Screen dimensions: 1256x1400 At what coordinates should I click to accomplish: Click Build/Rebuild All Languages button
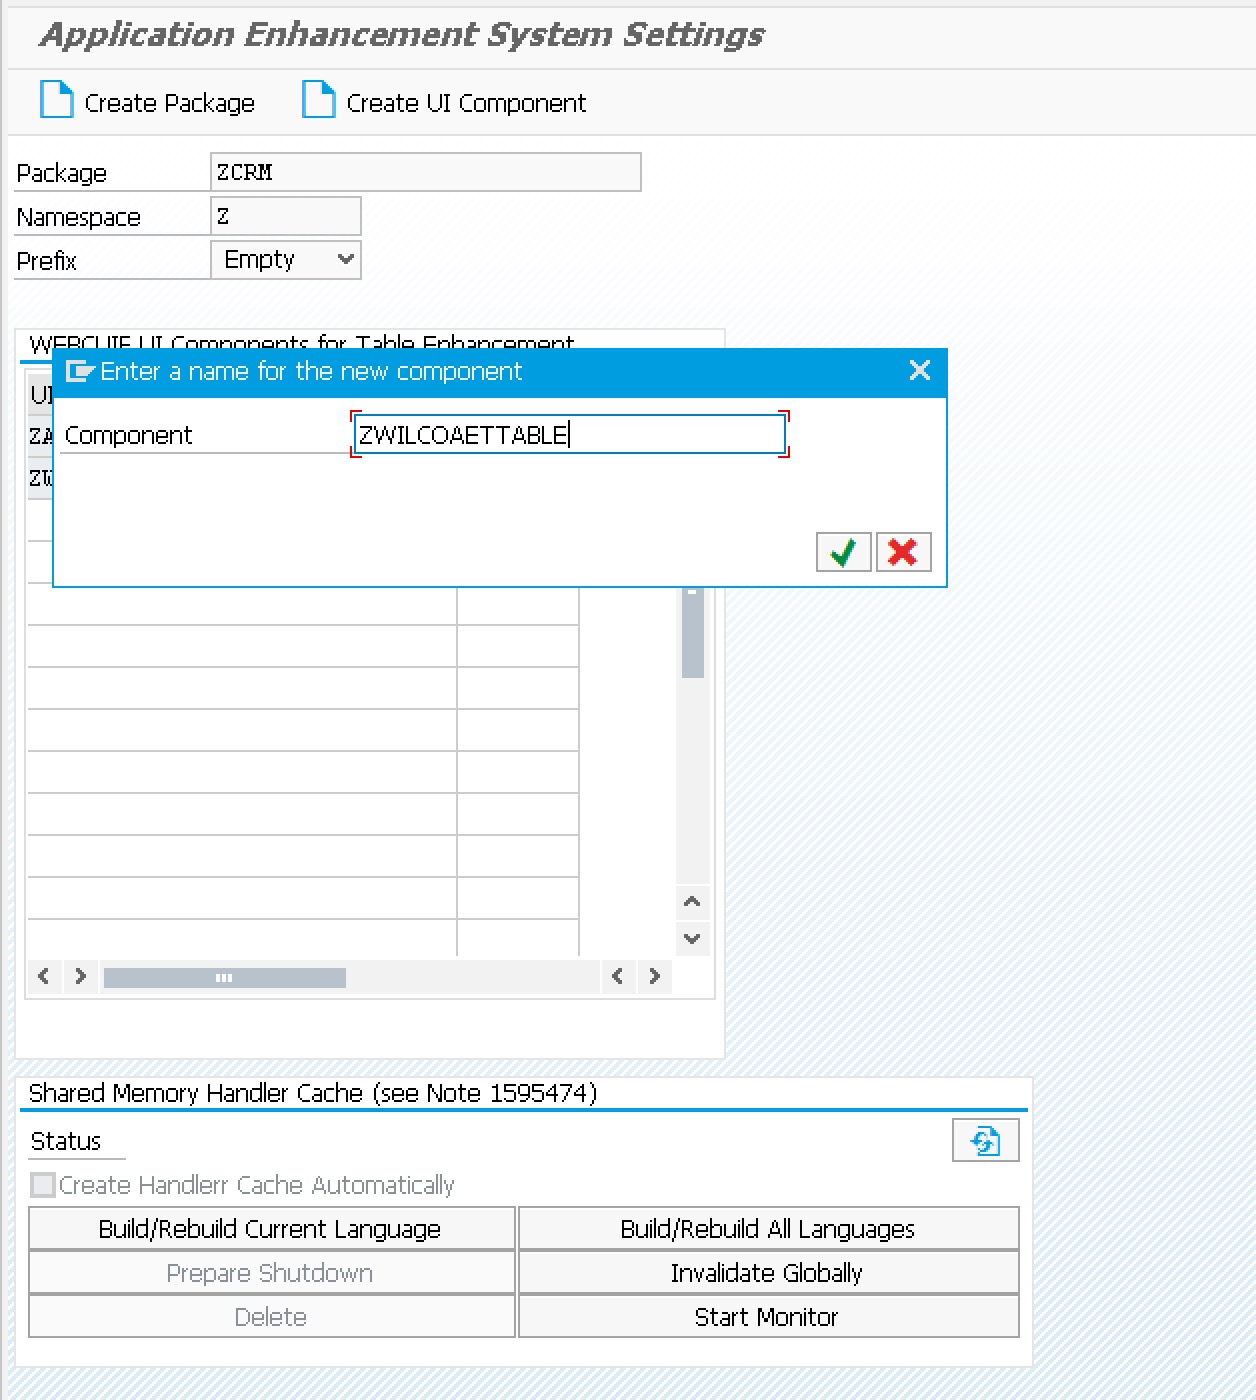[768, 1229]
